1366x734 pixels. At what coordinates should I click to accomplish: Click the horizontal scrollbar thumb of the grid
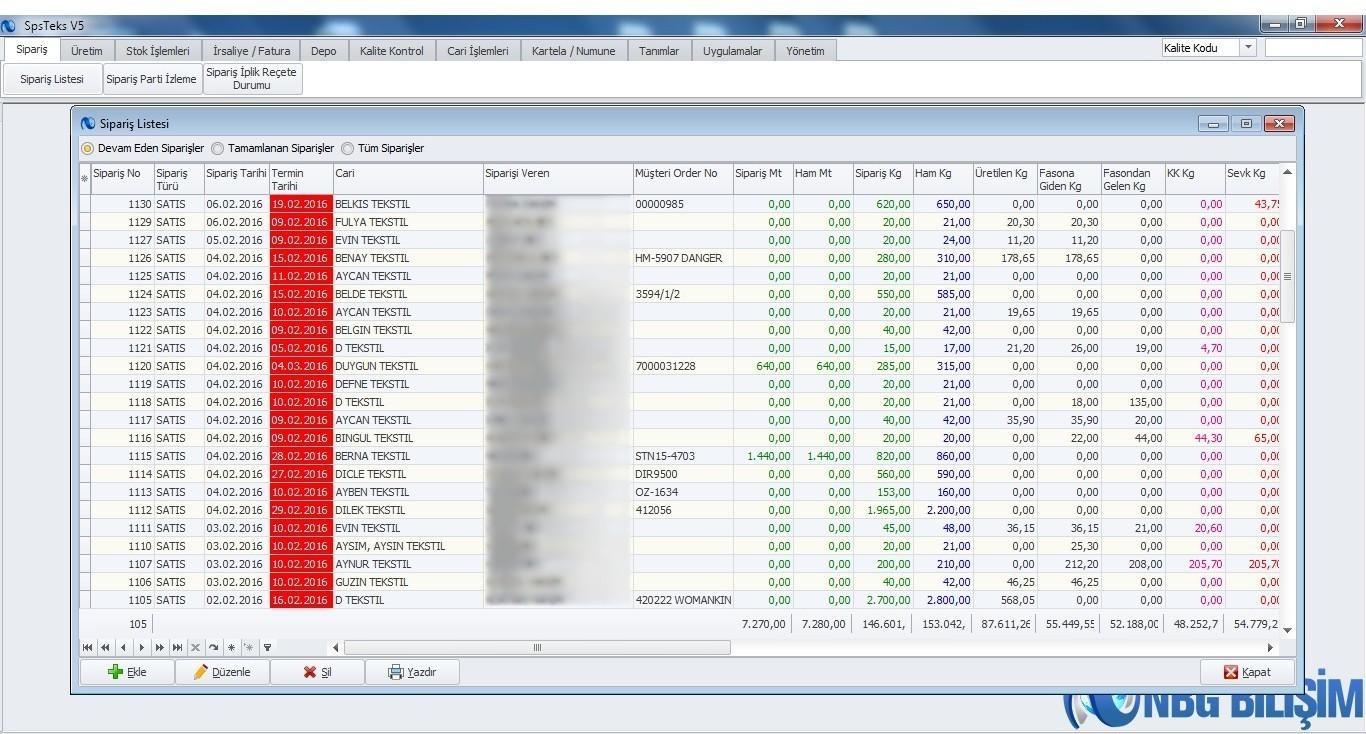point(537,647)
